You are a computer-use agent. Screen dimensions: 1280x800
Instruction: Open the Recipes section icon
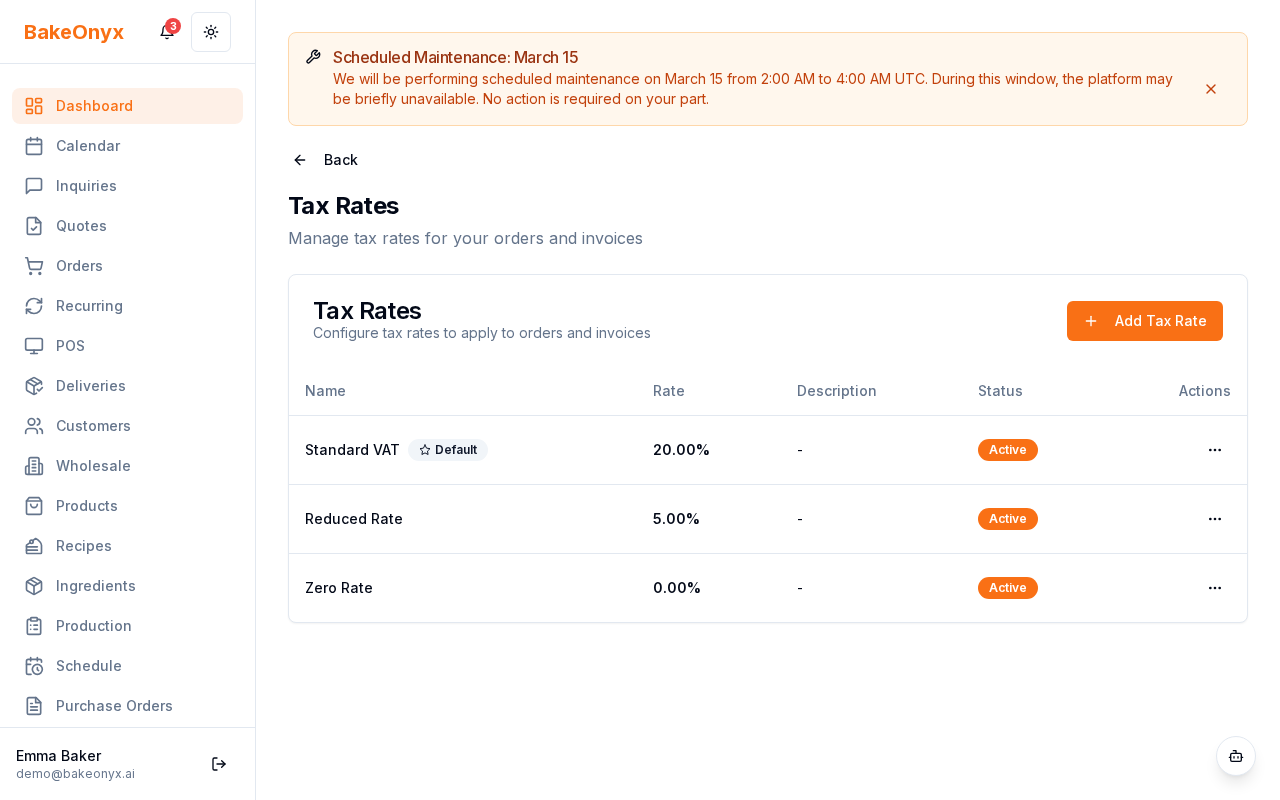(x=34, y=546)
